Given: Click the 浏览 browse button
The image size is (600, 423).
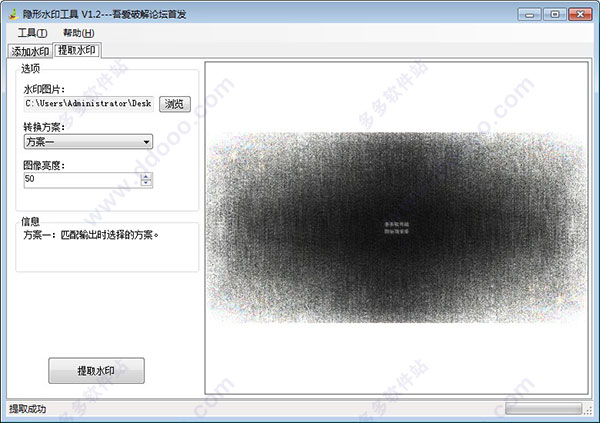Looking at the screenshot, I should point(174,104).
